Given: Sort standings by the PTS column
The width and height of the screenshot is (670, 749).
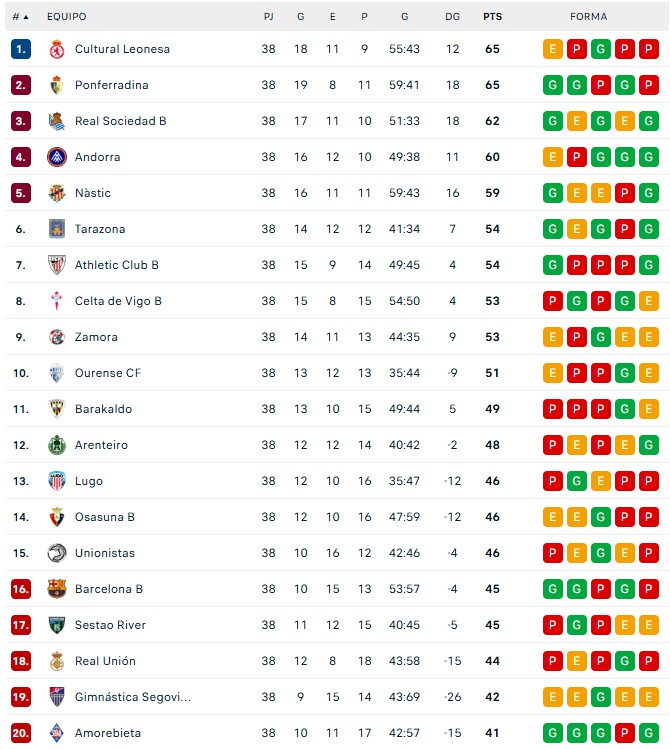Looking at the screenshot, I should [492, 17].
